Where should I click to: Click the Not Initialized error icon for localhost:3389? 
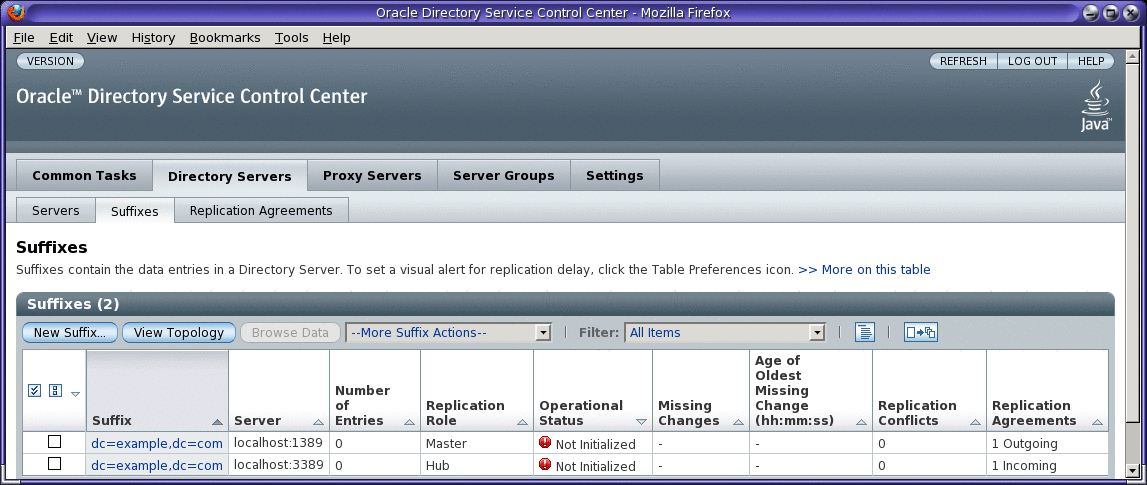(545, 464)
